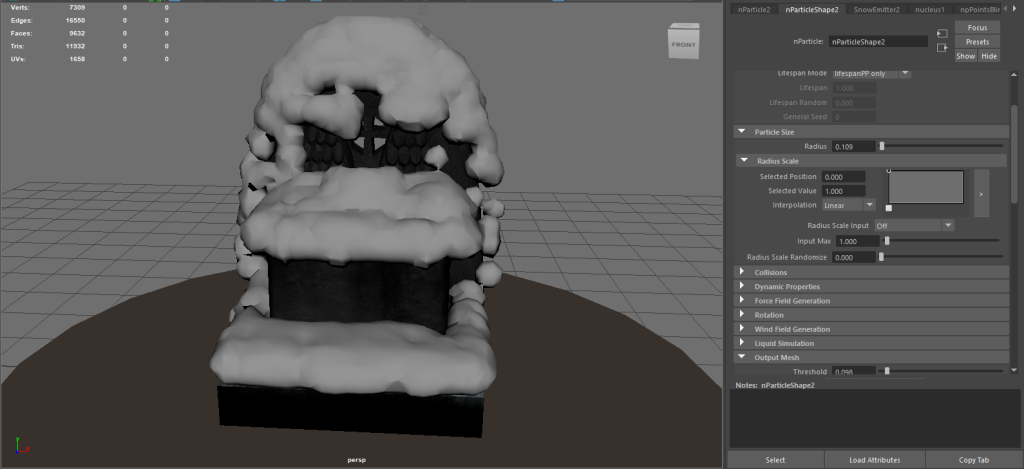The width and height of the screenshot is (1024, 469).
Task: Collapse the Radius Scale section
Action: [x=743, y=160]
